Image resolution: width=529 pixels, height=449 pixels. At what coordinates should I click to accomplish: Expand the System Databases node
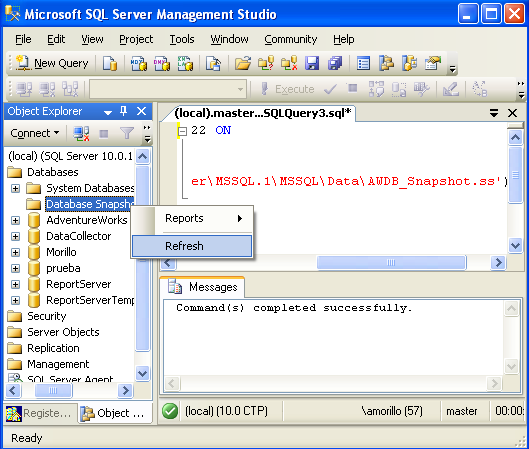pos(15,188)
